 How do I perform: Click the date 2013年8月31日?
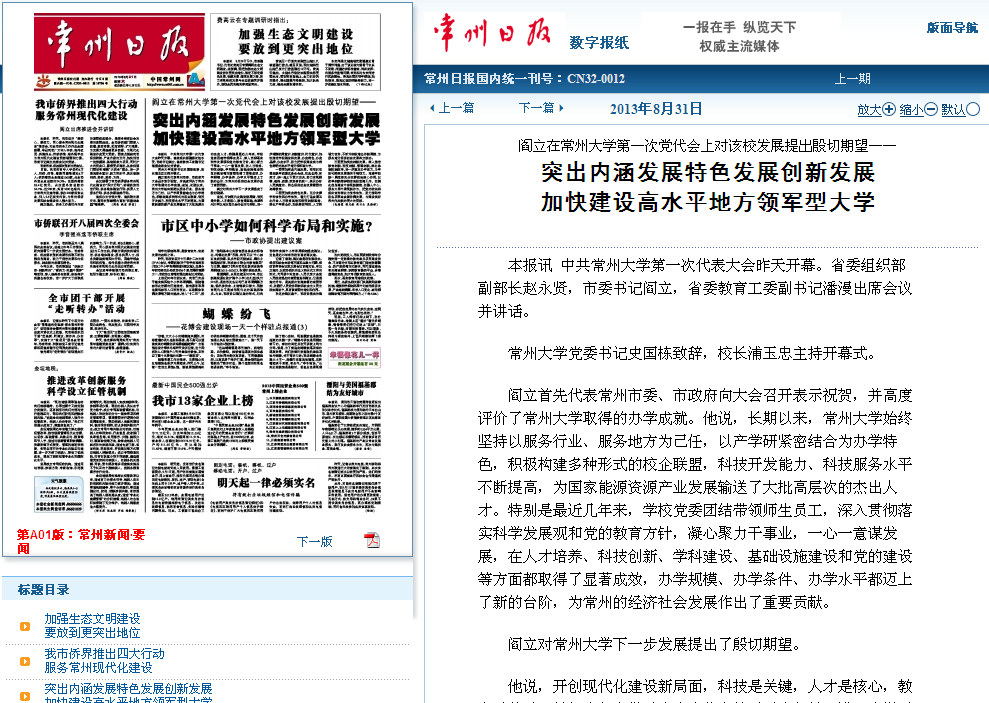pyautogui.click(x=656, y=108)
